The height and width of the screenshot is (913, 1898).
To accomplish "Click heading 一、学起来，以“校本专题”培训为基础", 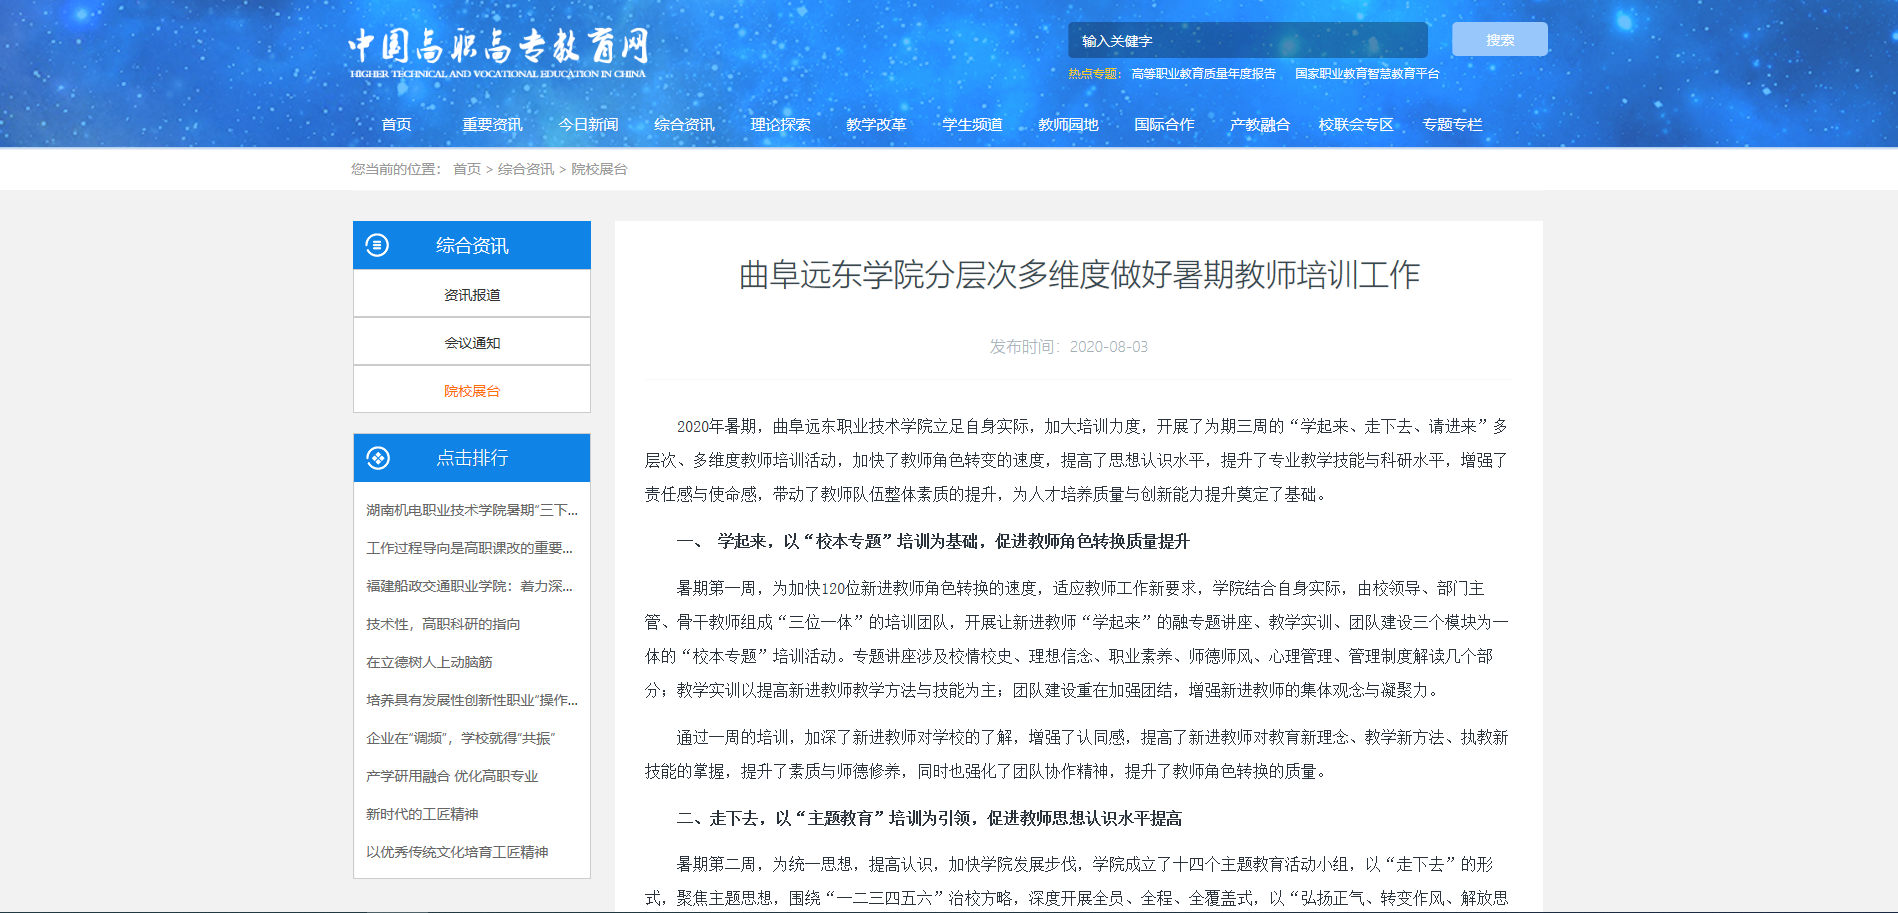I will (933, 541).
